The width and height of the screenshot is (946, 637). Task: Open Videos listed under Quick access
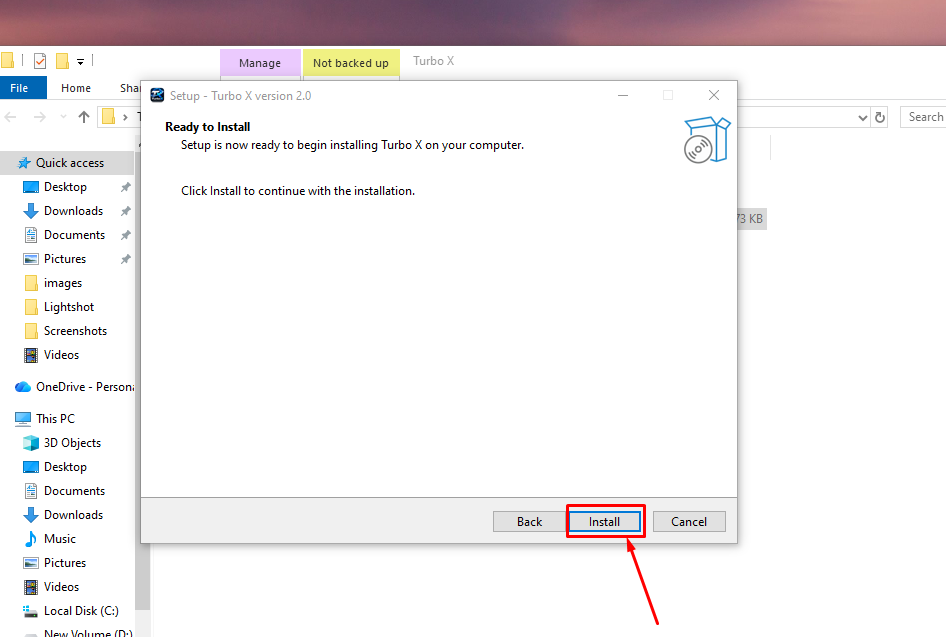click(x=62, y=355)
